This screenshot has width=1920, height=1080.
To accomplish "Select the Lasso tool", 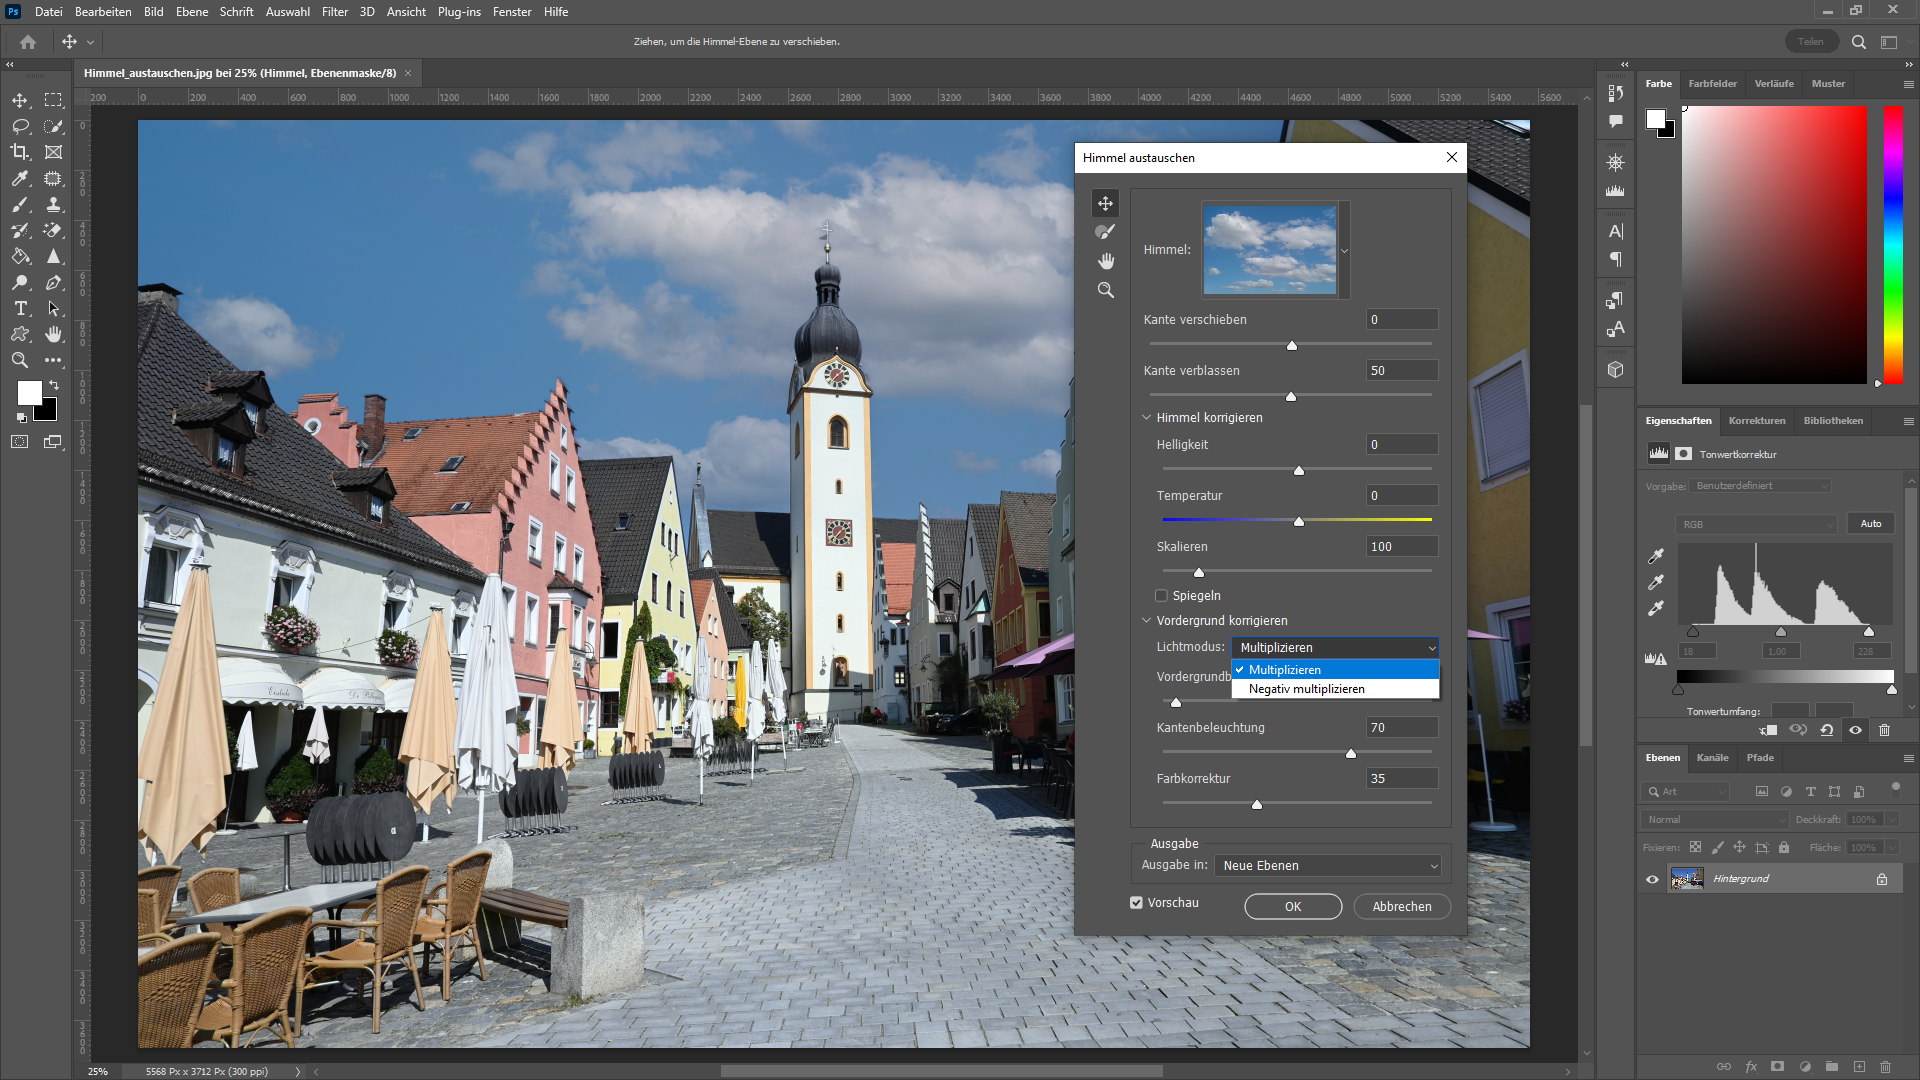I will 20,126.
